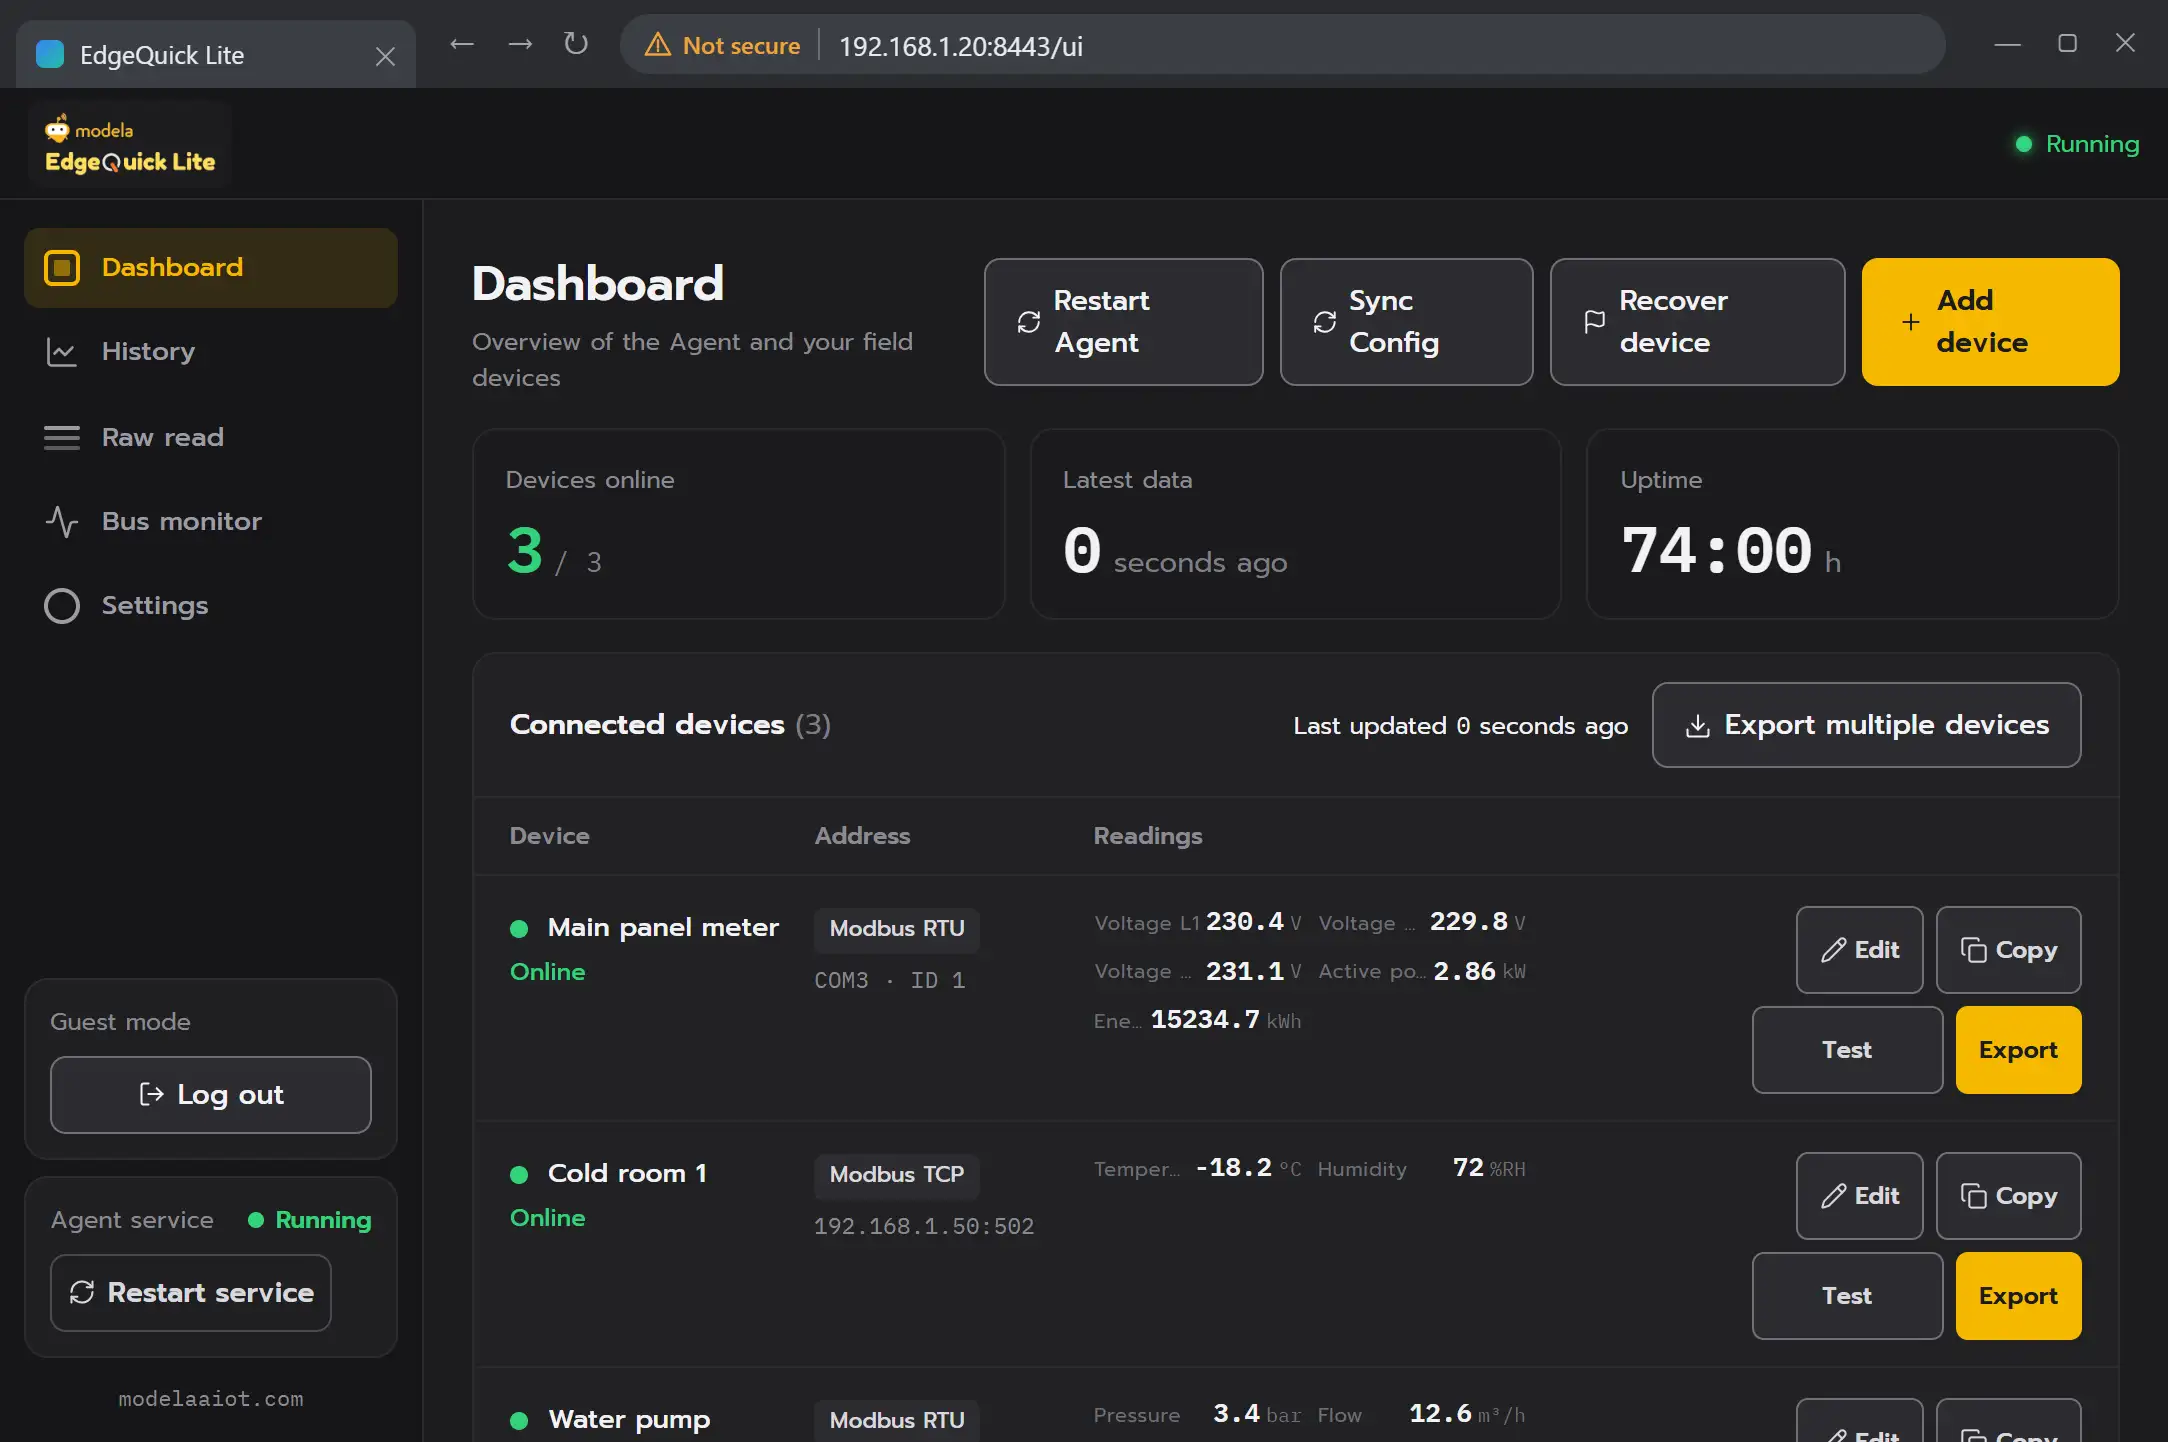Copy the Cold room 1 device
The width and height of the screenshot is (2168, 1442).
coord(2008,1196)
